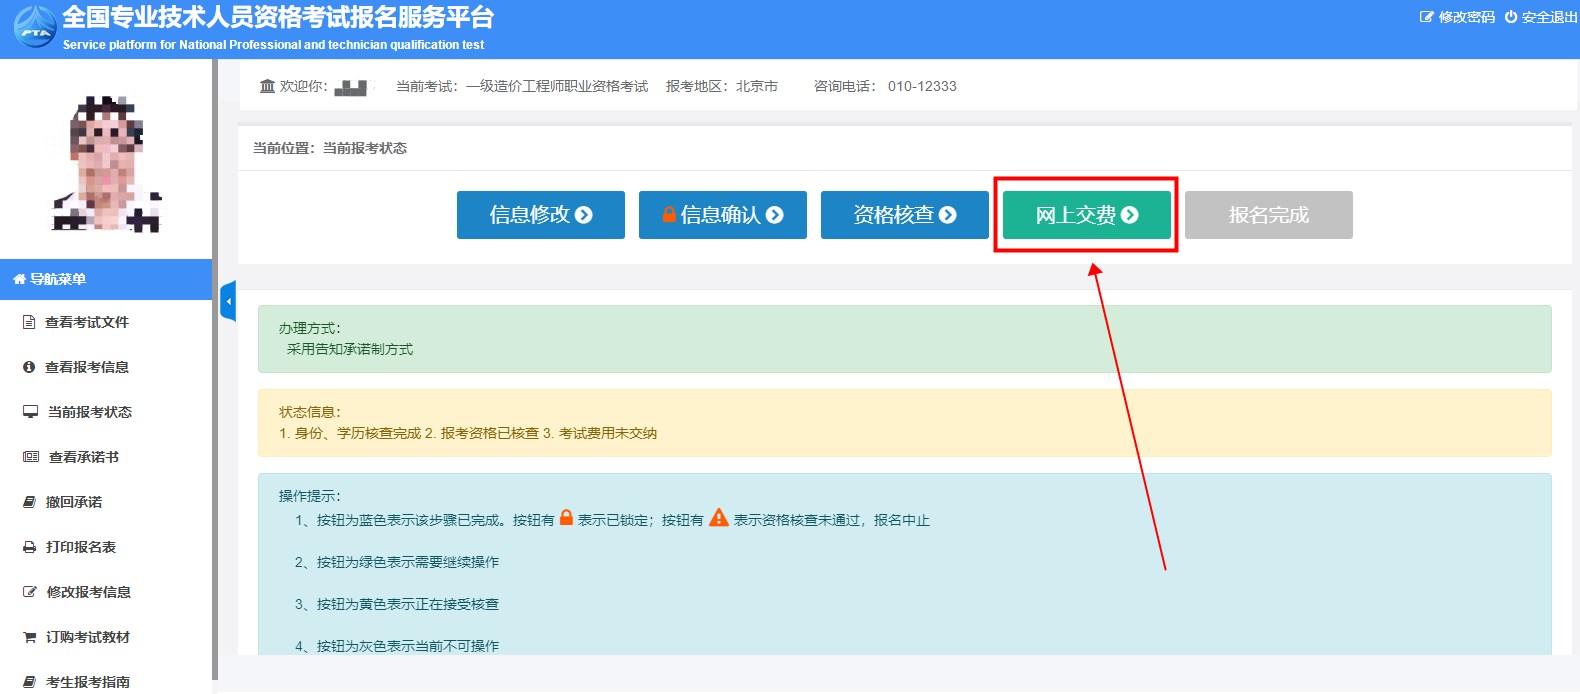Select 撤回承诺 in navigation menu
Screen dimensions: 1580x694
[73, 502]
